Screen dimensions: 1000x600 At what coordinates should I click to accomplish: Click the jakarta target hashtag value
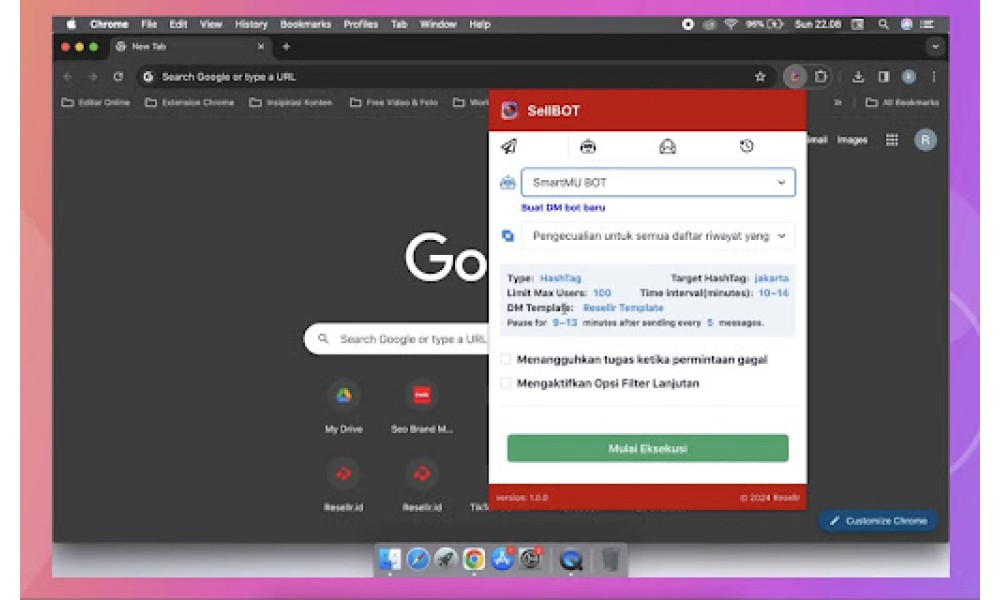tap(772, 278)
